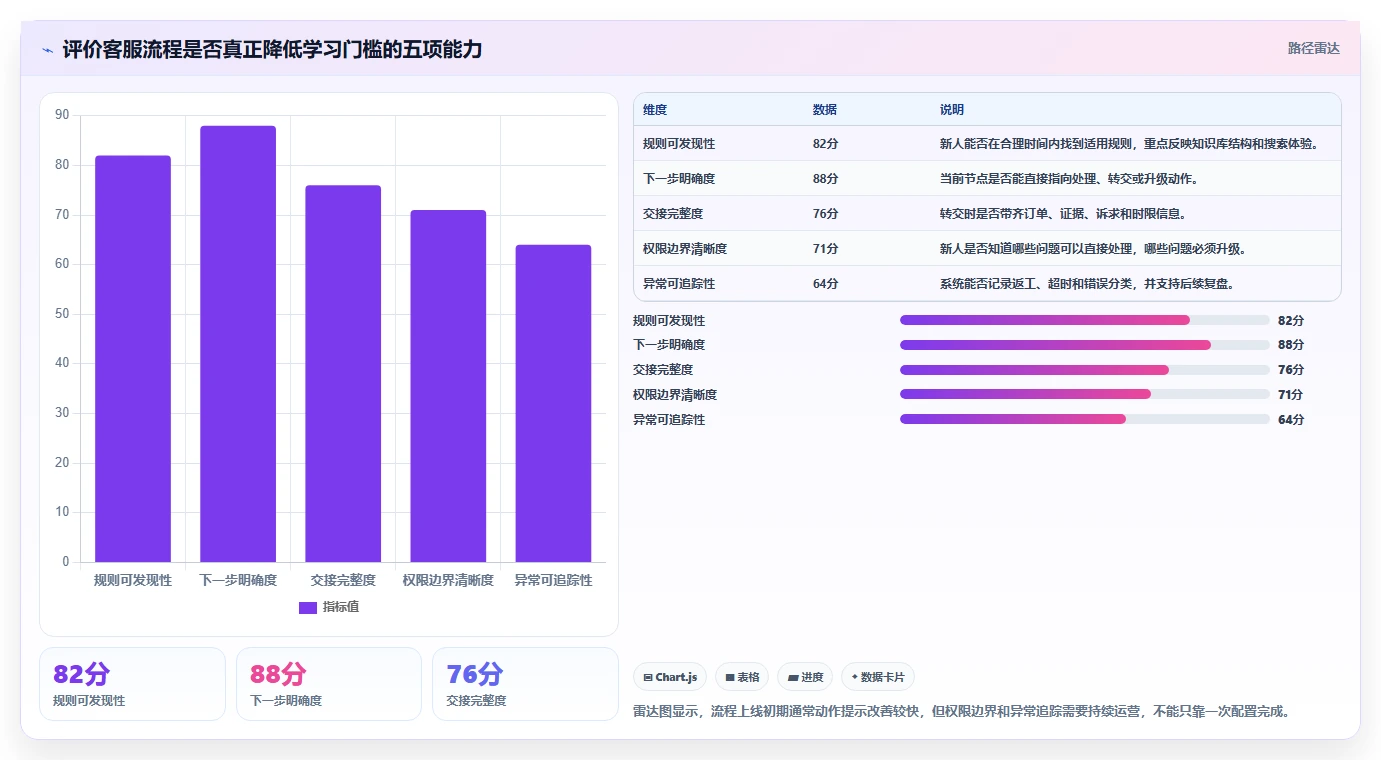The height and width of the screenshot is (760, 1381).
Task: Click the 下一步明确度 progress bar at 88分
Action: 1085,345
